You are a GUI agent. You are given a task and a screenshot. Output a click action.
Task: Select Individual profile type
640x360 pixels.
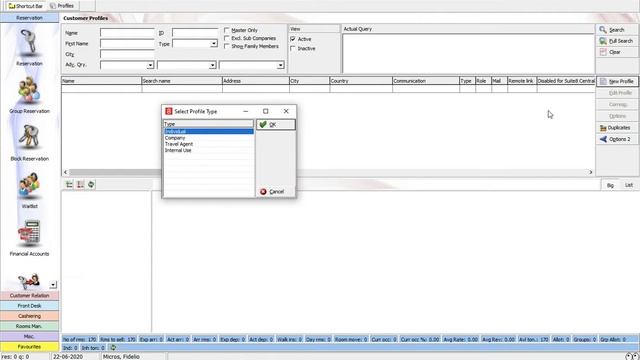209,131
